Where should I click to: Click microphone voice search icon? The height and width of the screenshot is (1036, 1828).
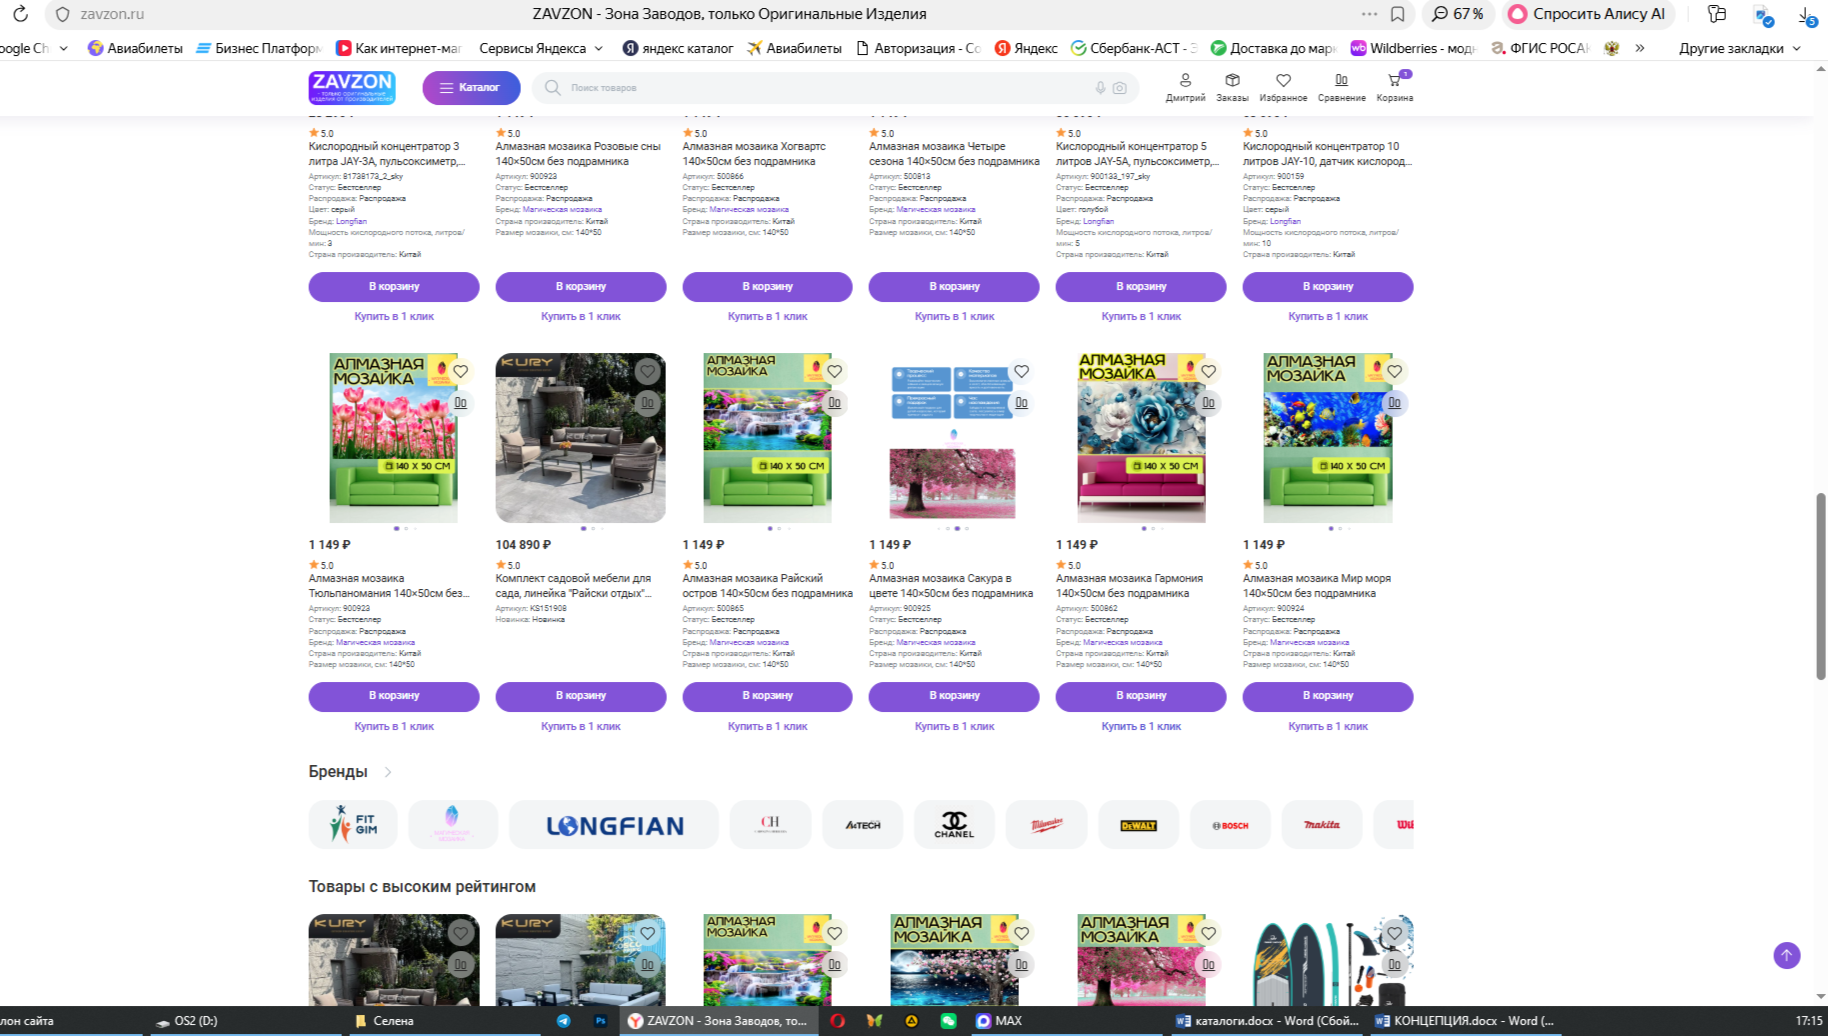1100,88
